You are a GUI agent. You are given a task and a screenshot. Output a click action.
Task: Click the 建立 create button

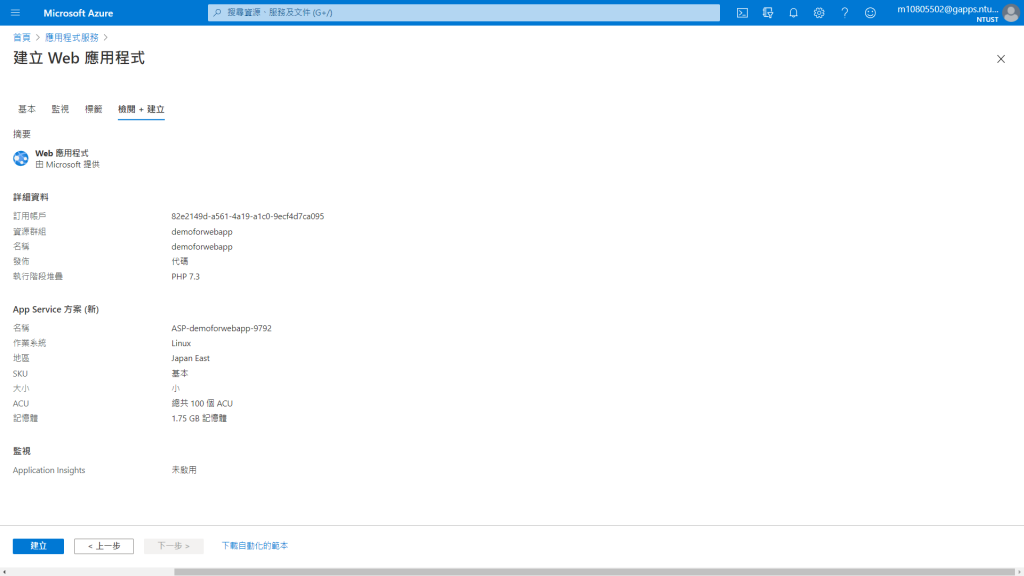[39, 546]
